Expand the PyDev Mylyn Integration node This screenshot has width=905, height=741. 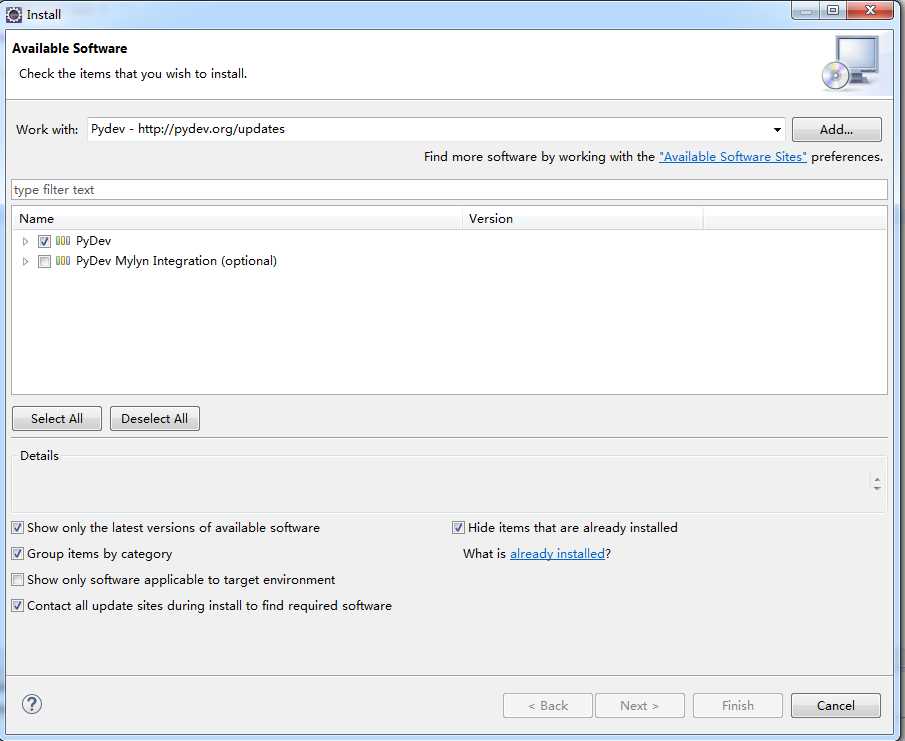tap(25, 261)
